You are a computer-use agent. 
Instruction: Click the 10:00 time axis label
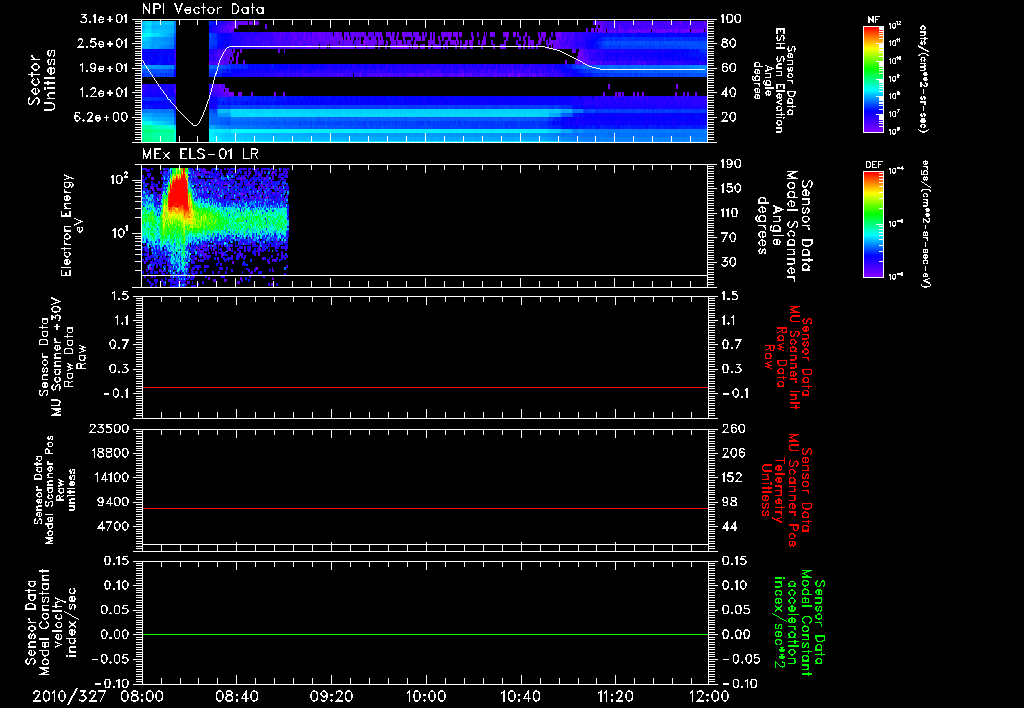[x=426, y=696]
